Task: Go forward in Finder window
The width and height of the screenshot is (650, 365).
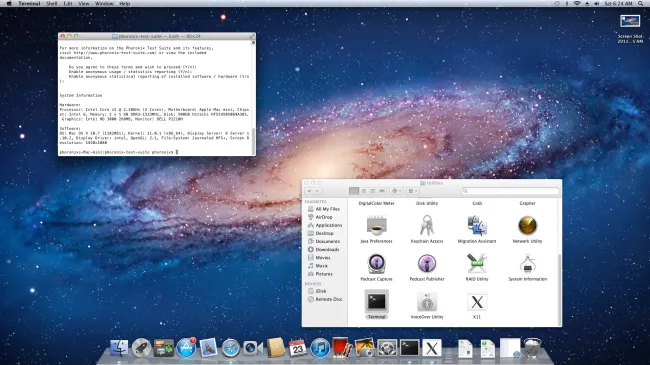Action: point(318,191)
